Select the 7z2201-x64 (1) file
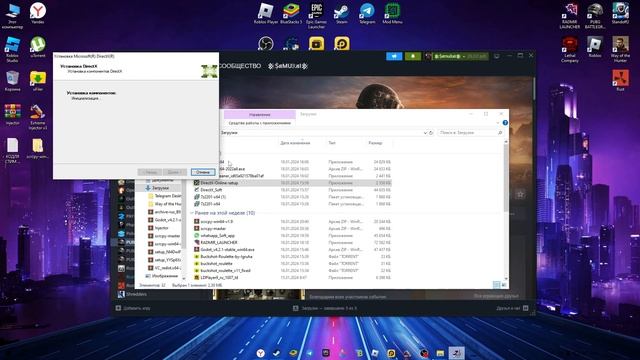This screenshot has width=640, height=360. click(213, 197)
